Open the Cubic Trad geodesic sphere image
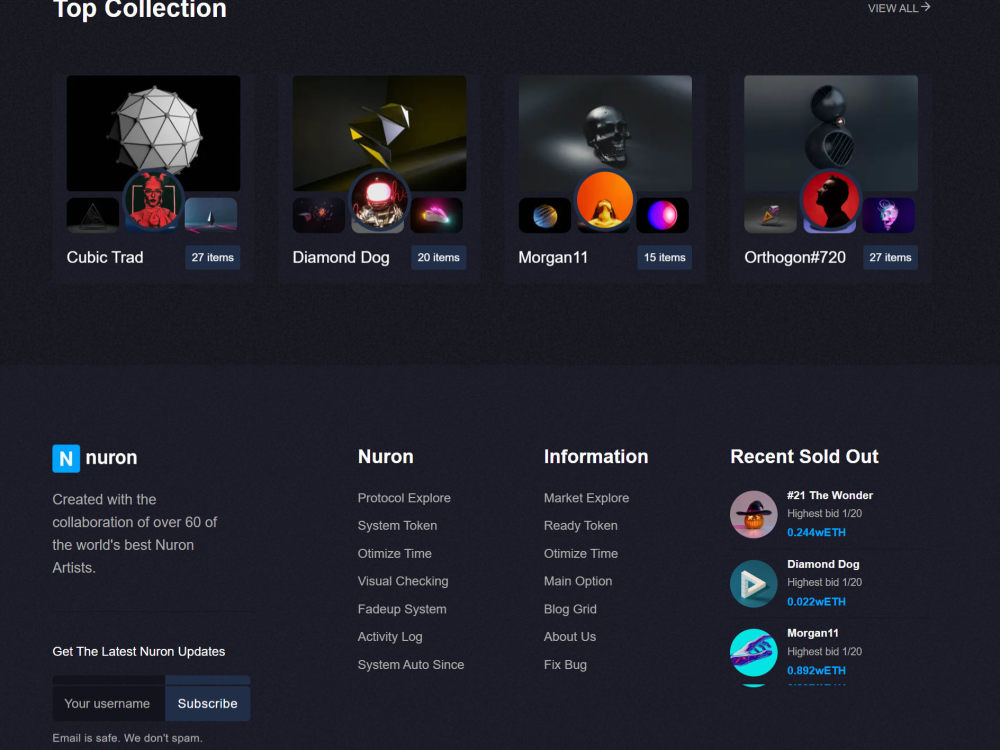This screenshot has height=750, width=1000. [x=153, y=133]
